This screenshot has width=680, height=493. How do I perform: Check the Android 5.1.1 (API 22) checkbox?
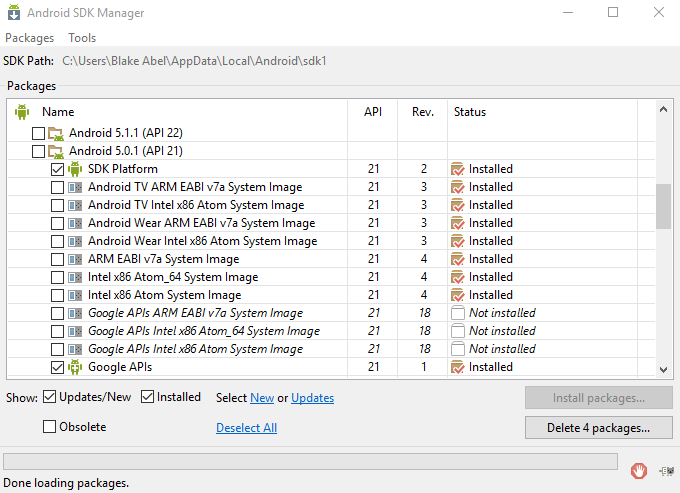(39, 133)
